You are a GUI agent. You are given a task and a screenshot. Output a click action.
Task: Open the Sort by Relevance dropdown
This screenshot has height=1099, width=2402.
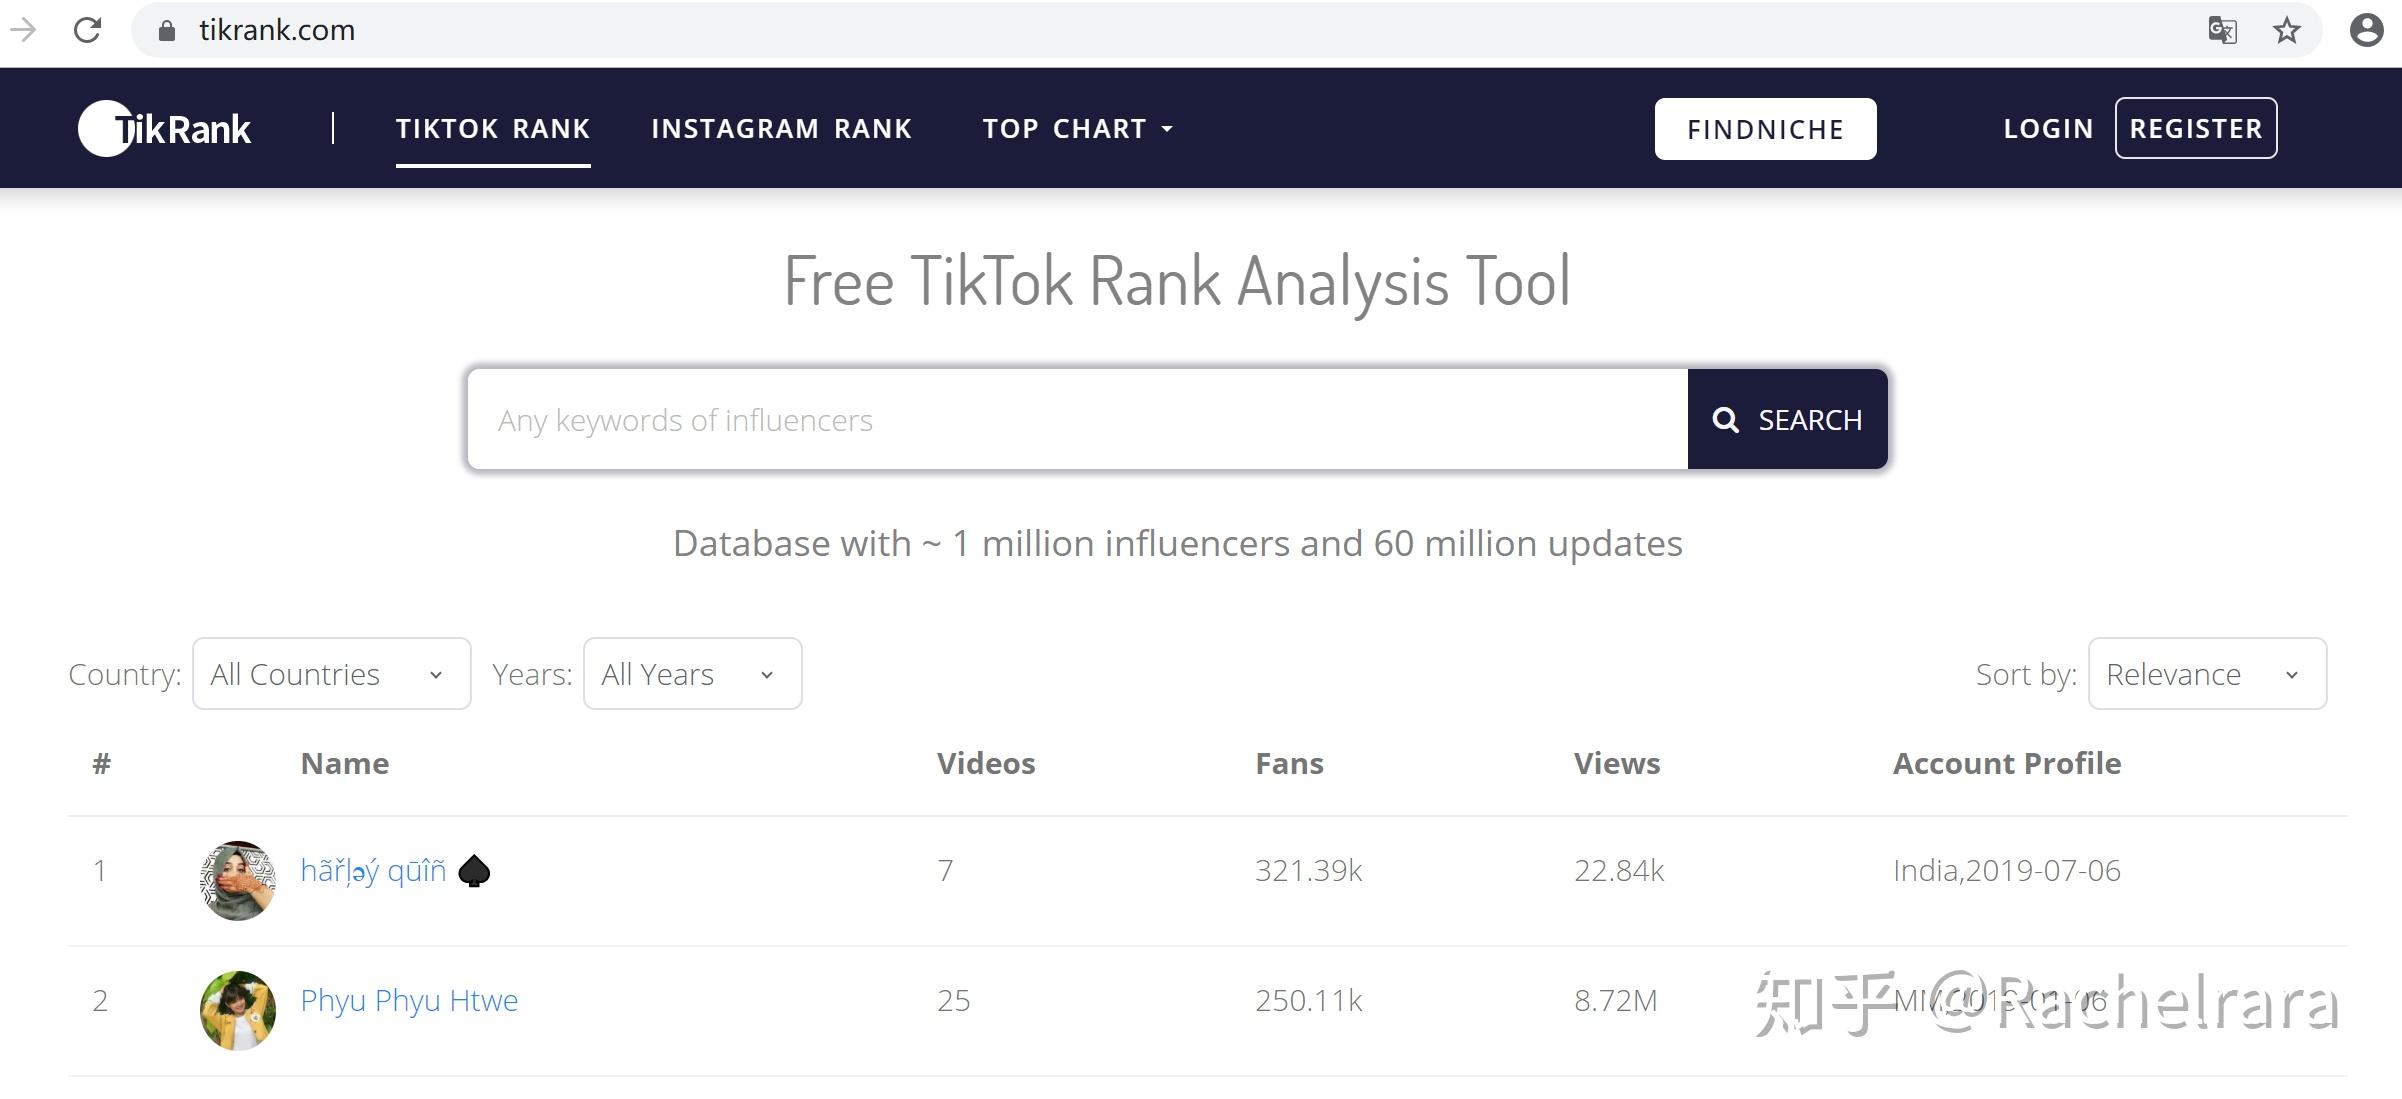click(x=2208, y=674)
